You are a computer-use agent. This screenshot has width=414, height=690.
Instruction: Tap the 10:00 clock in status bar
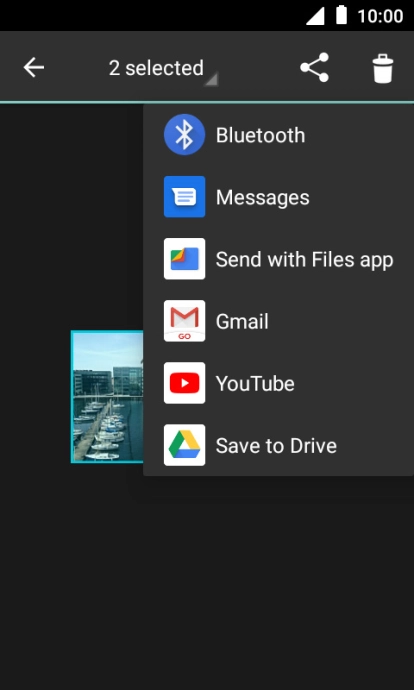pyautogui.click(x=380, y=16)
